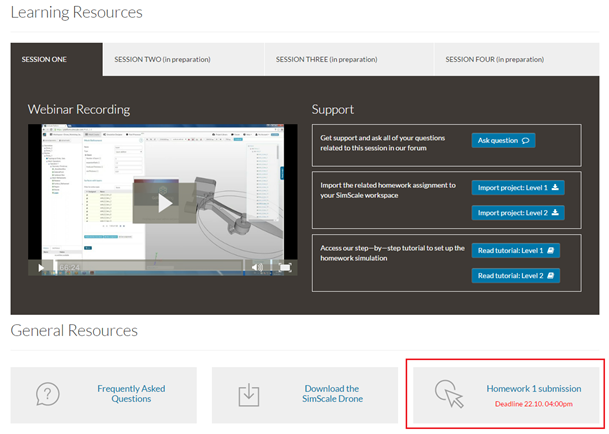Switch to SESSION TWO (in preparation) tab
The width and height of the screenshot is (609, 434).
point(183,59)
